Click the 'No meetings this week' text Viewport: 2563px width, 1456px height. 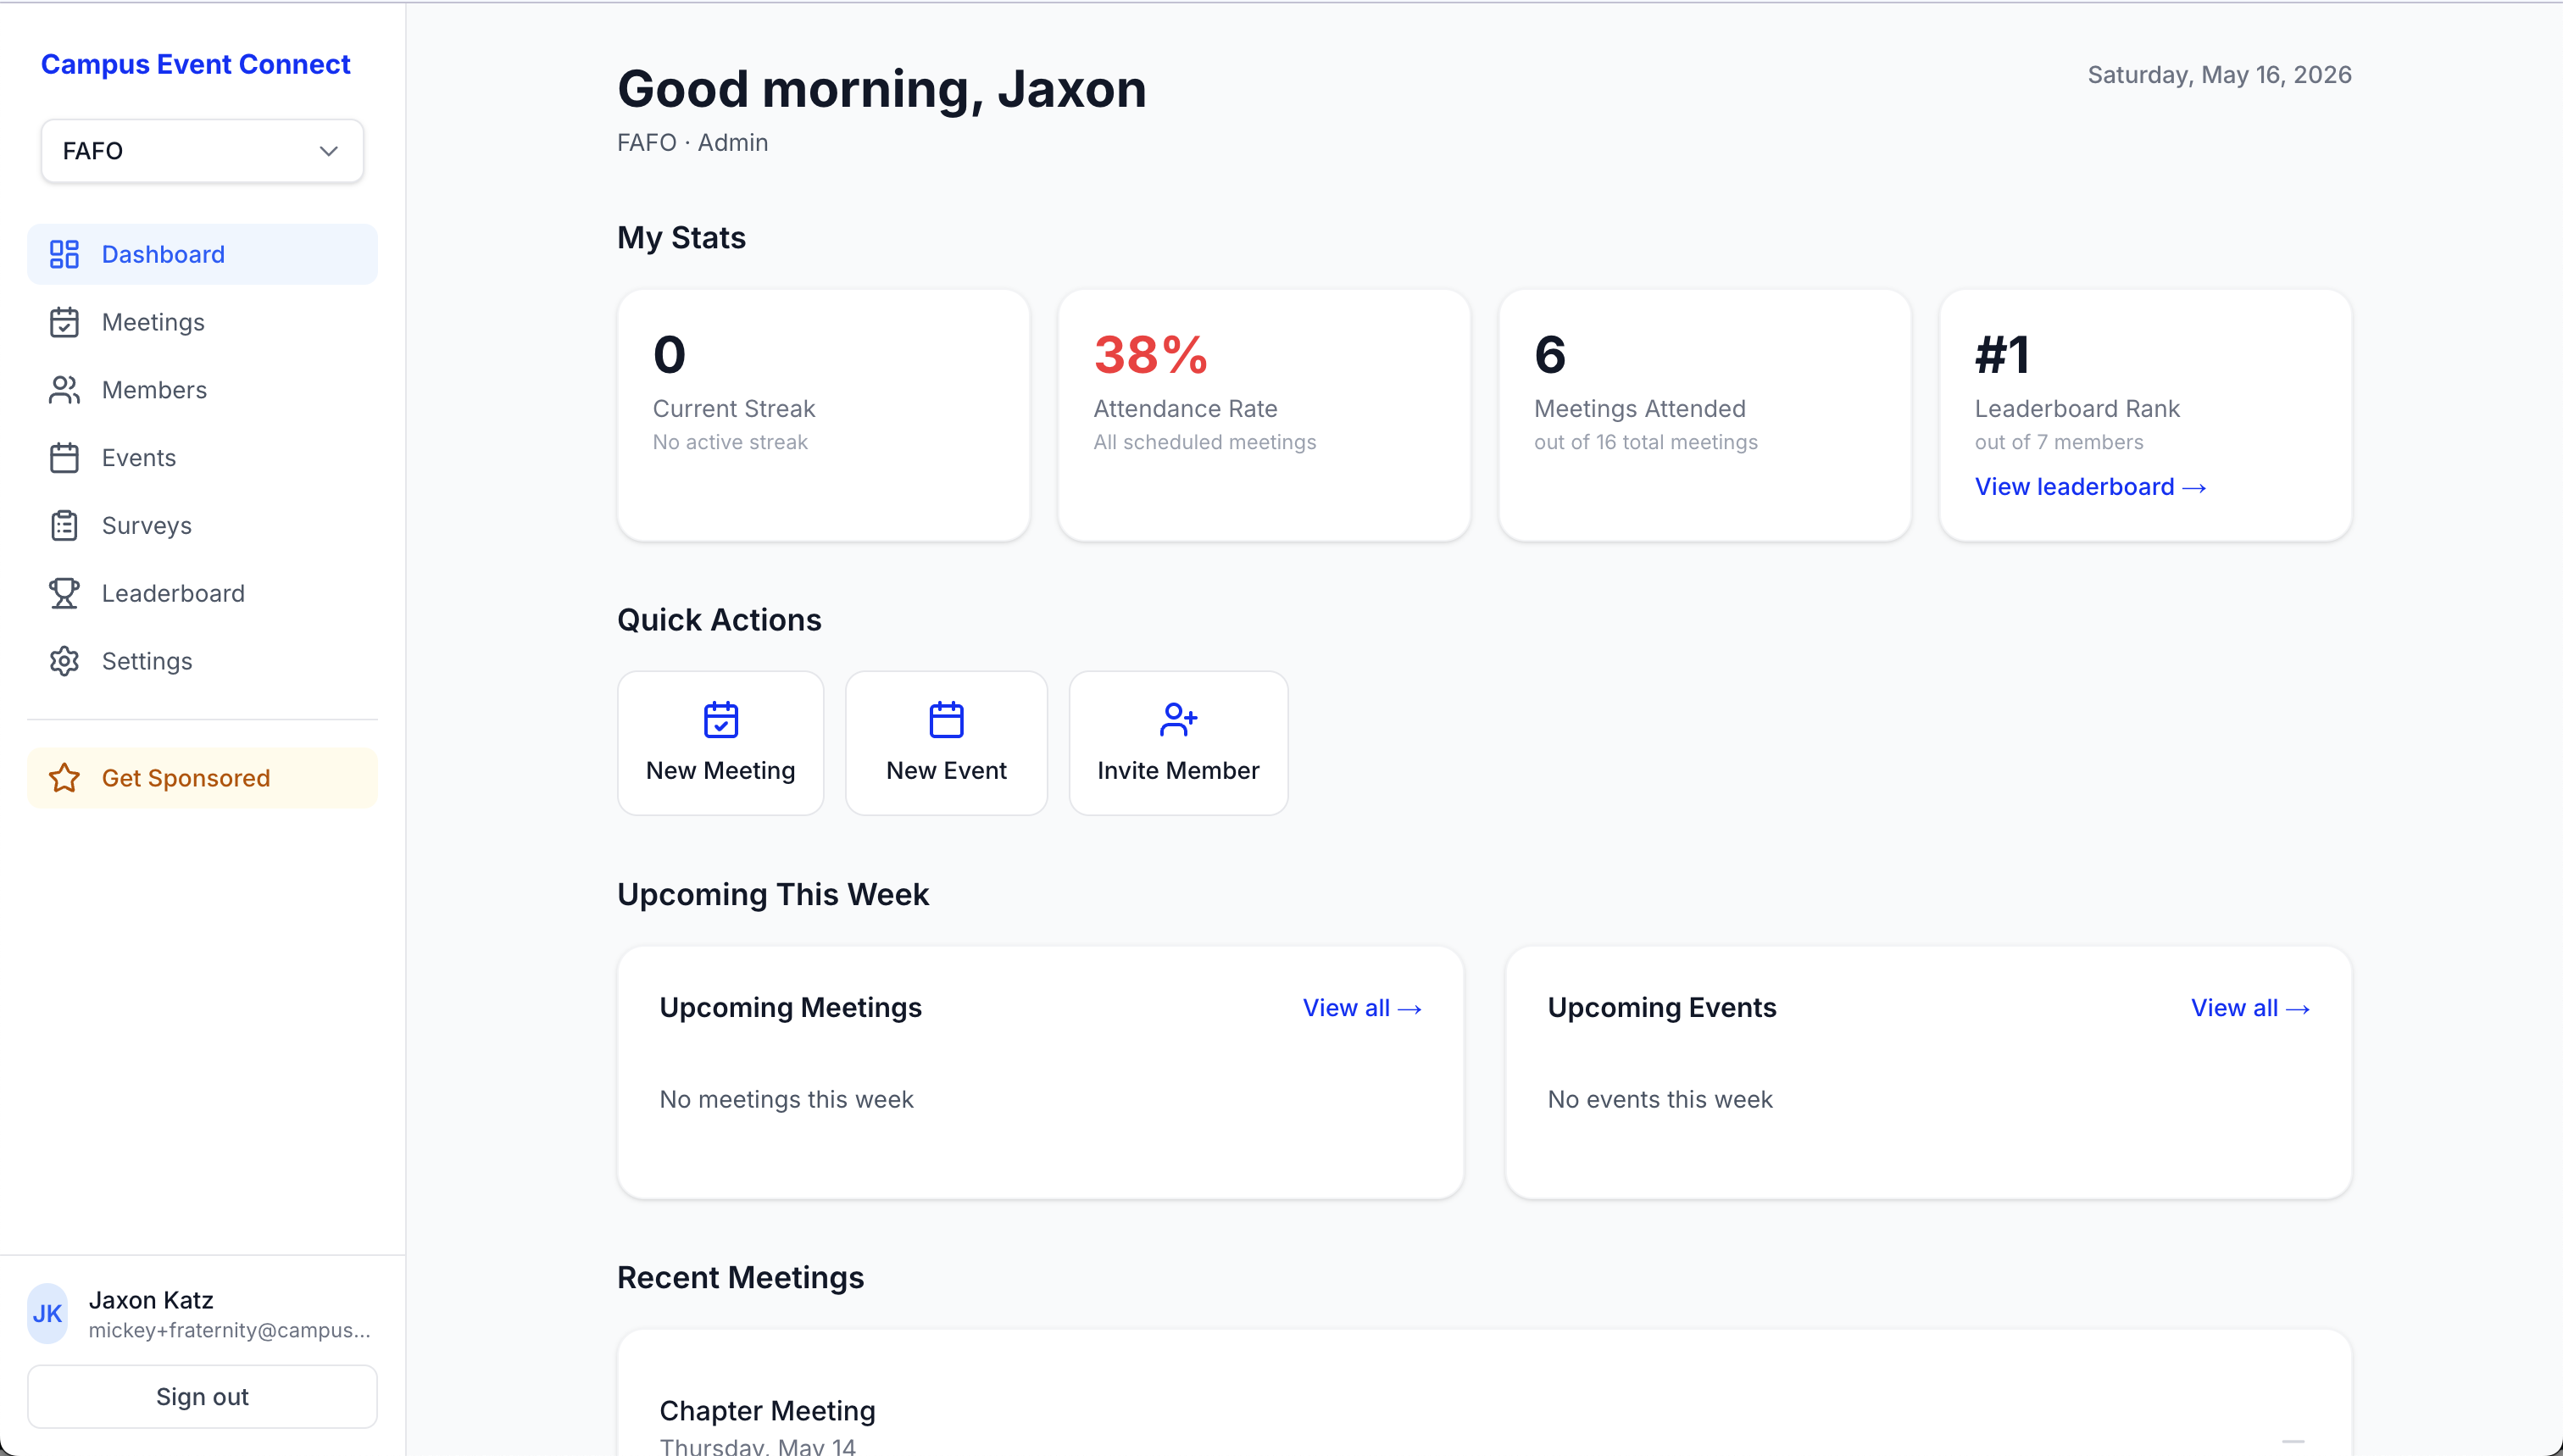(x=786, y=1100)
